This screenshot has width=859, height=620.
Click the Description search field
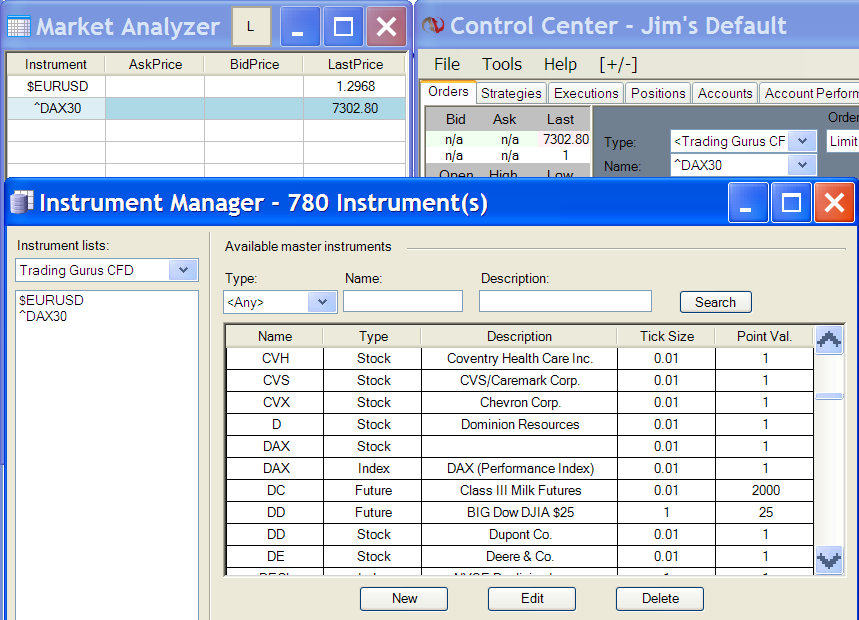click(565, 301)
